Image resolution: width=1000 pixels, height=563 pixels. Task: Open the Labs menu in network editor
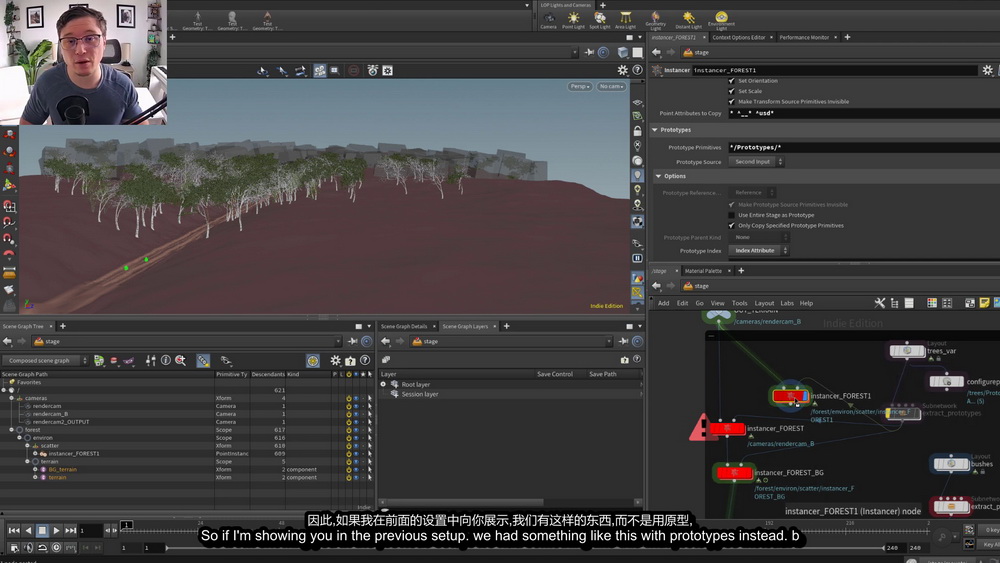pos(787,303)
